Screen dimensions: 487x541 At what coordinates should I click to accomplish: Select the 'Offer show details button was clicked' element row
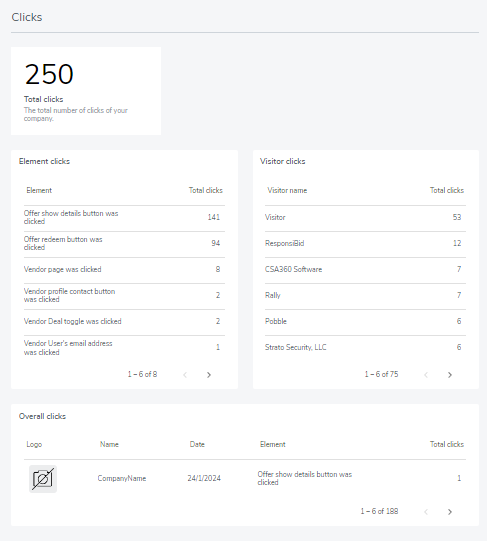(x=124, y=218)
